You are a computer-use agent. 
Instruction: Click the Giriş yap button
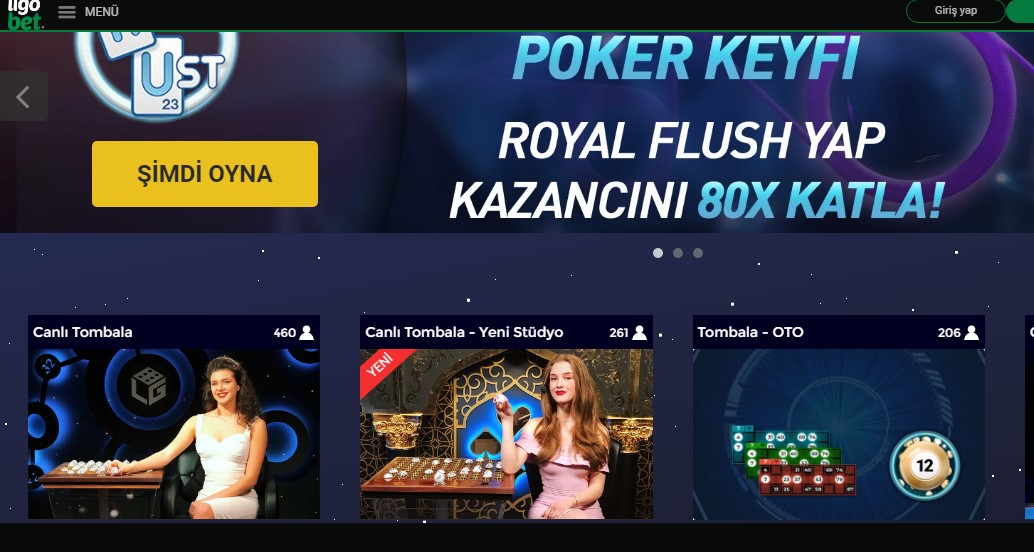coord(956,11)
